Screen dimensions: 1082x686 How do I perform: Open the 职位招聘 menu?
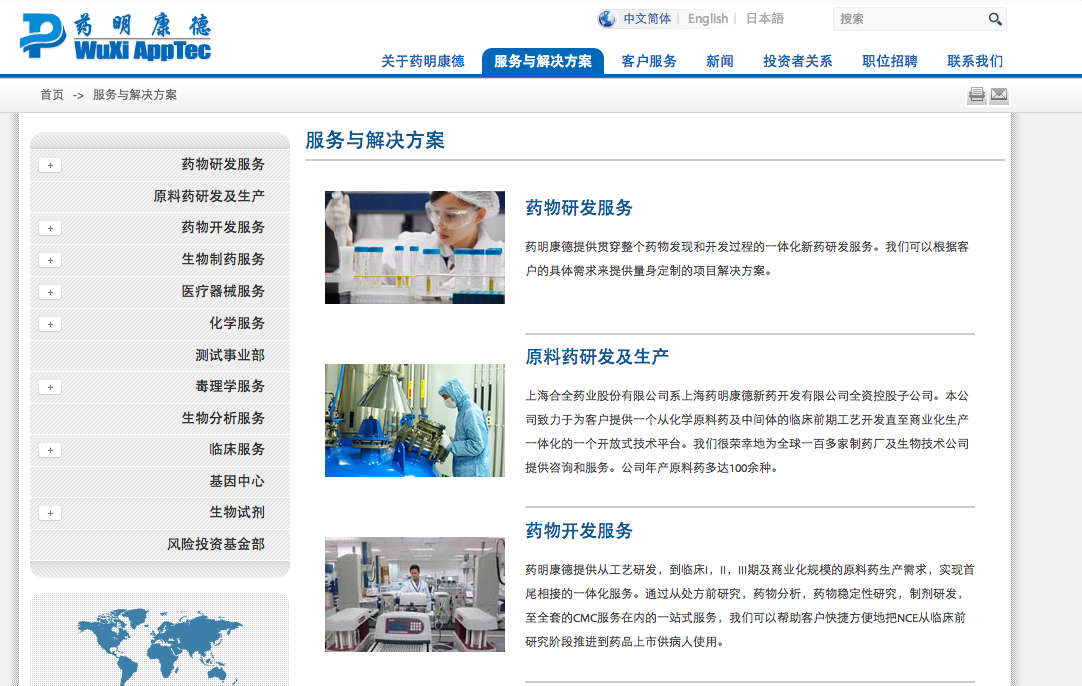click(890, 61)
